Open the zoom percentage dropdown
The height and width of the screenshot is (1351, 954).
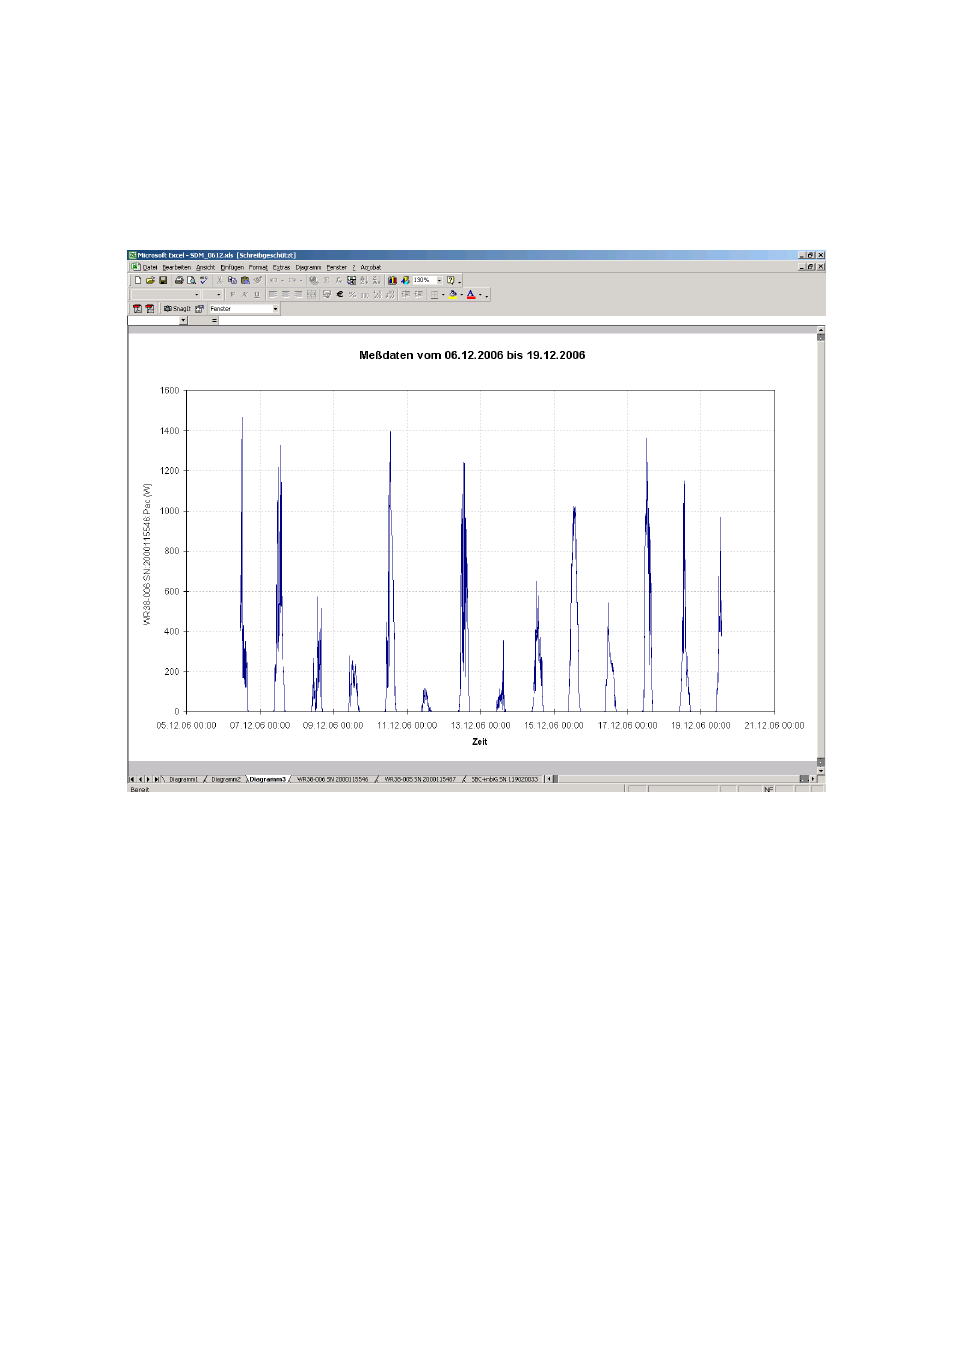[x=439, y=280]
